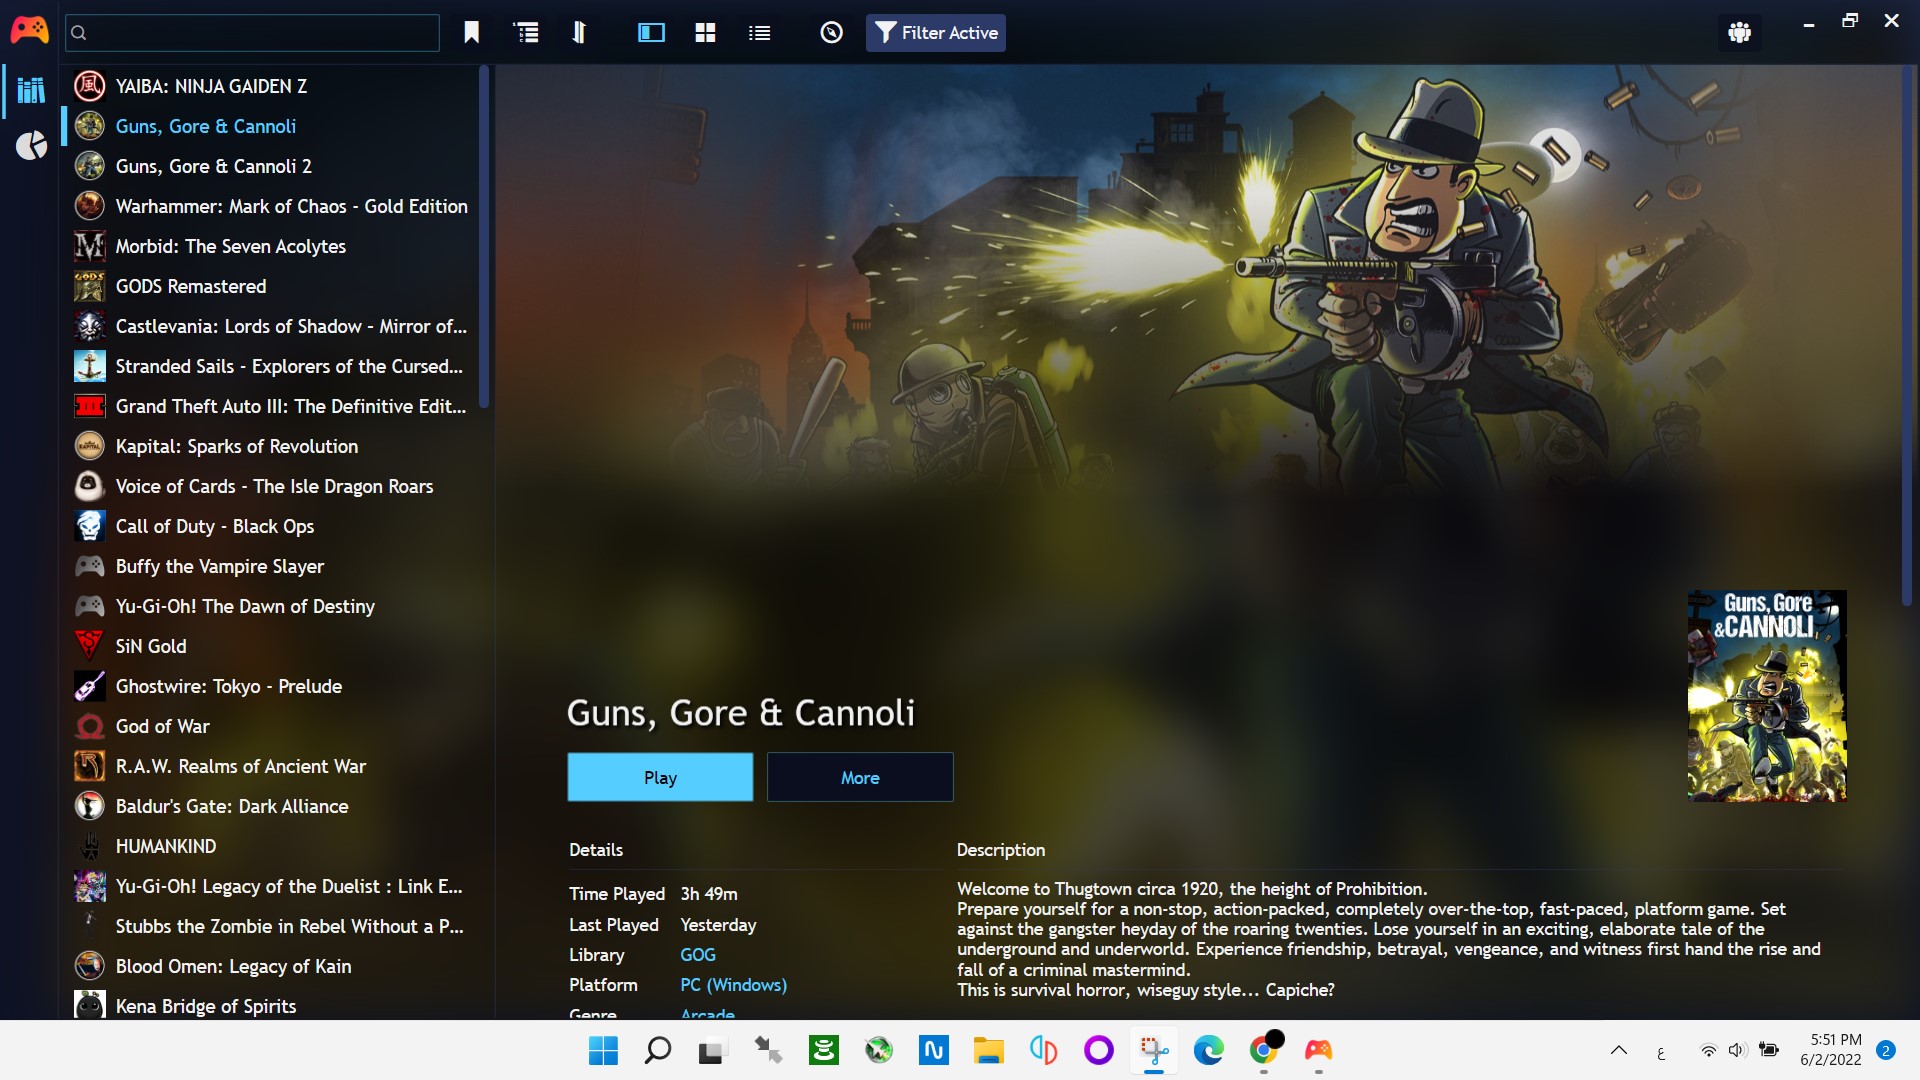Open the Wi-Fi network tray icon

pos(1709,1050)
